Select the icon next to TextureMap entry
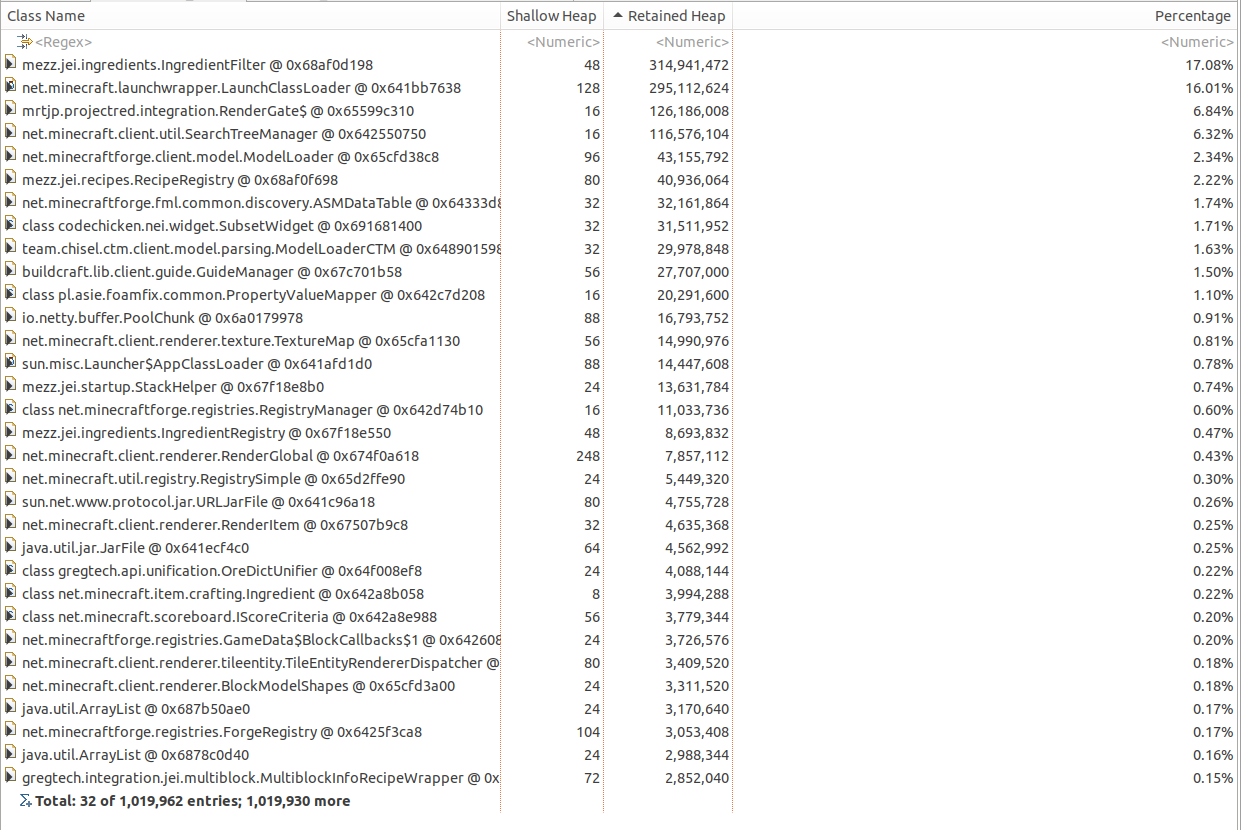Screen dimensions: 1241x830 [x=10, y=341]
